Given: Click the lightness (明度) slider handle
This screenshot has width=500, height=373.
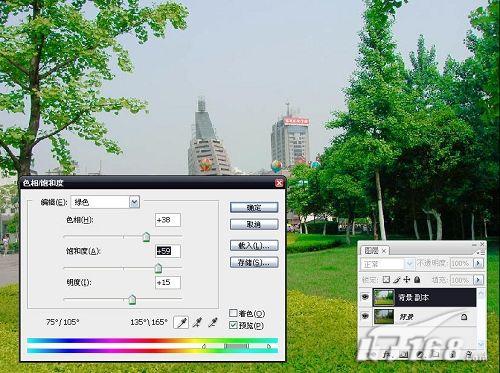Looking at the screenshot, I should click(132, 299).
